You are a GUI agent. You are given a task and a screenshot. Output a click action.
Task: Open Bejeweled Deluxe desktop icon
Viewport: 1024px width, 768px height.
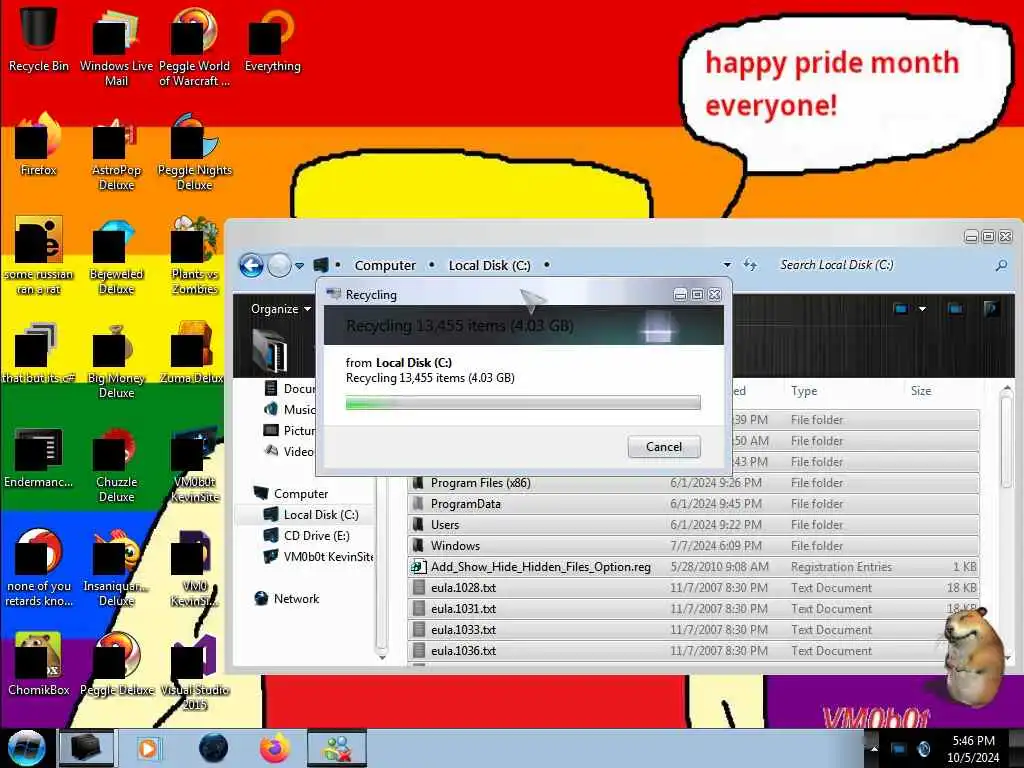pos(116,255)
